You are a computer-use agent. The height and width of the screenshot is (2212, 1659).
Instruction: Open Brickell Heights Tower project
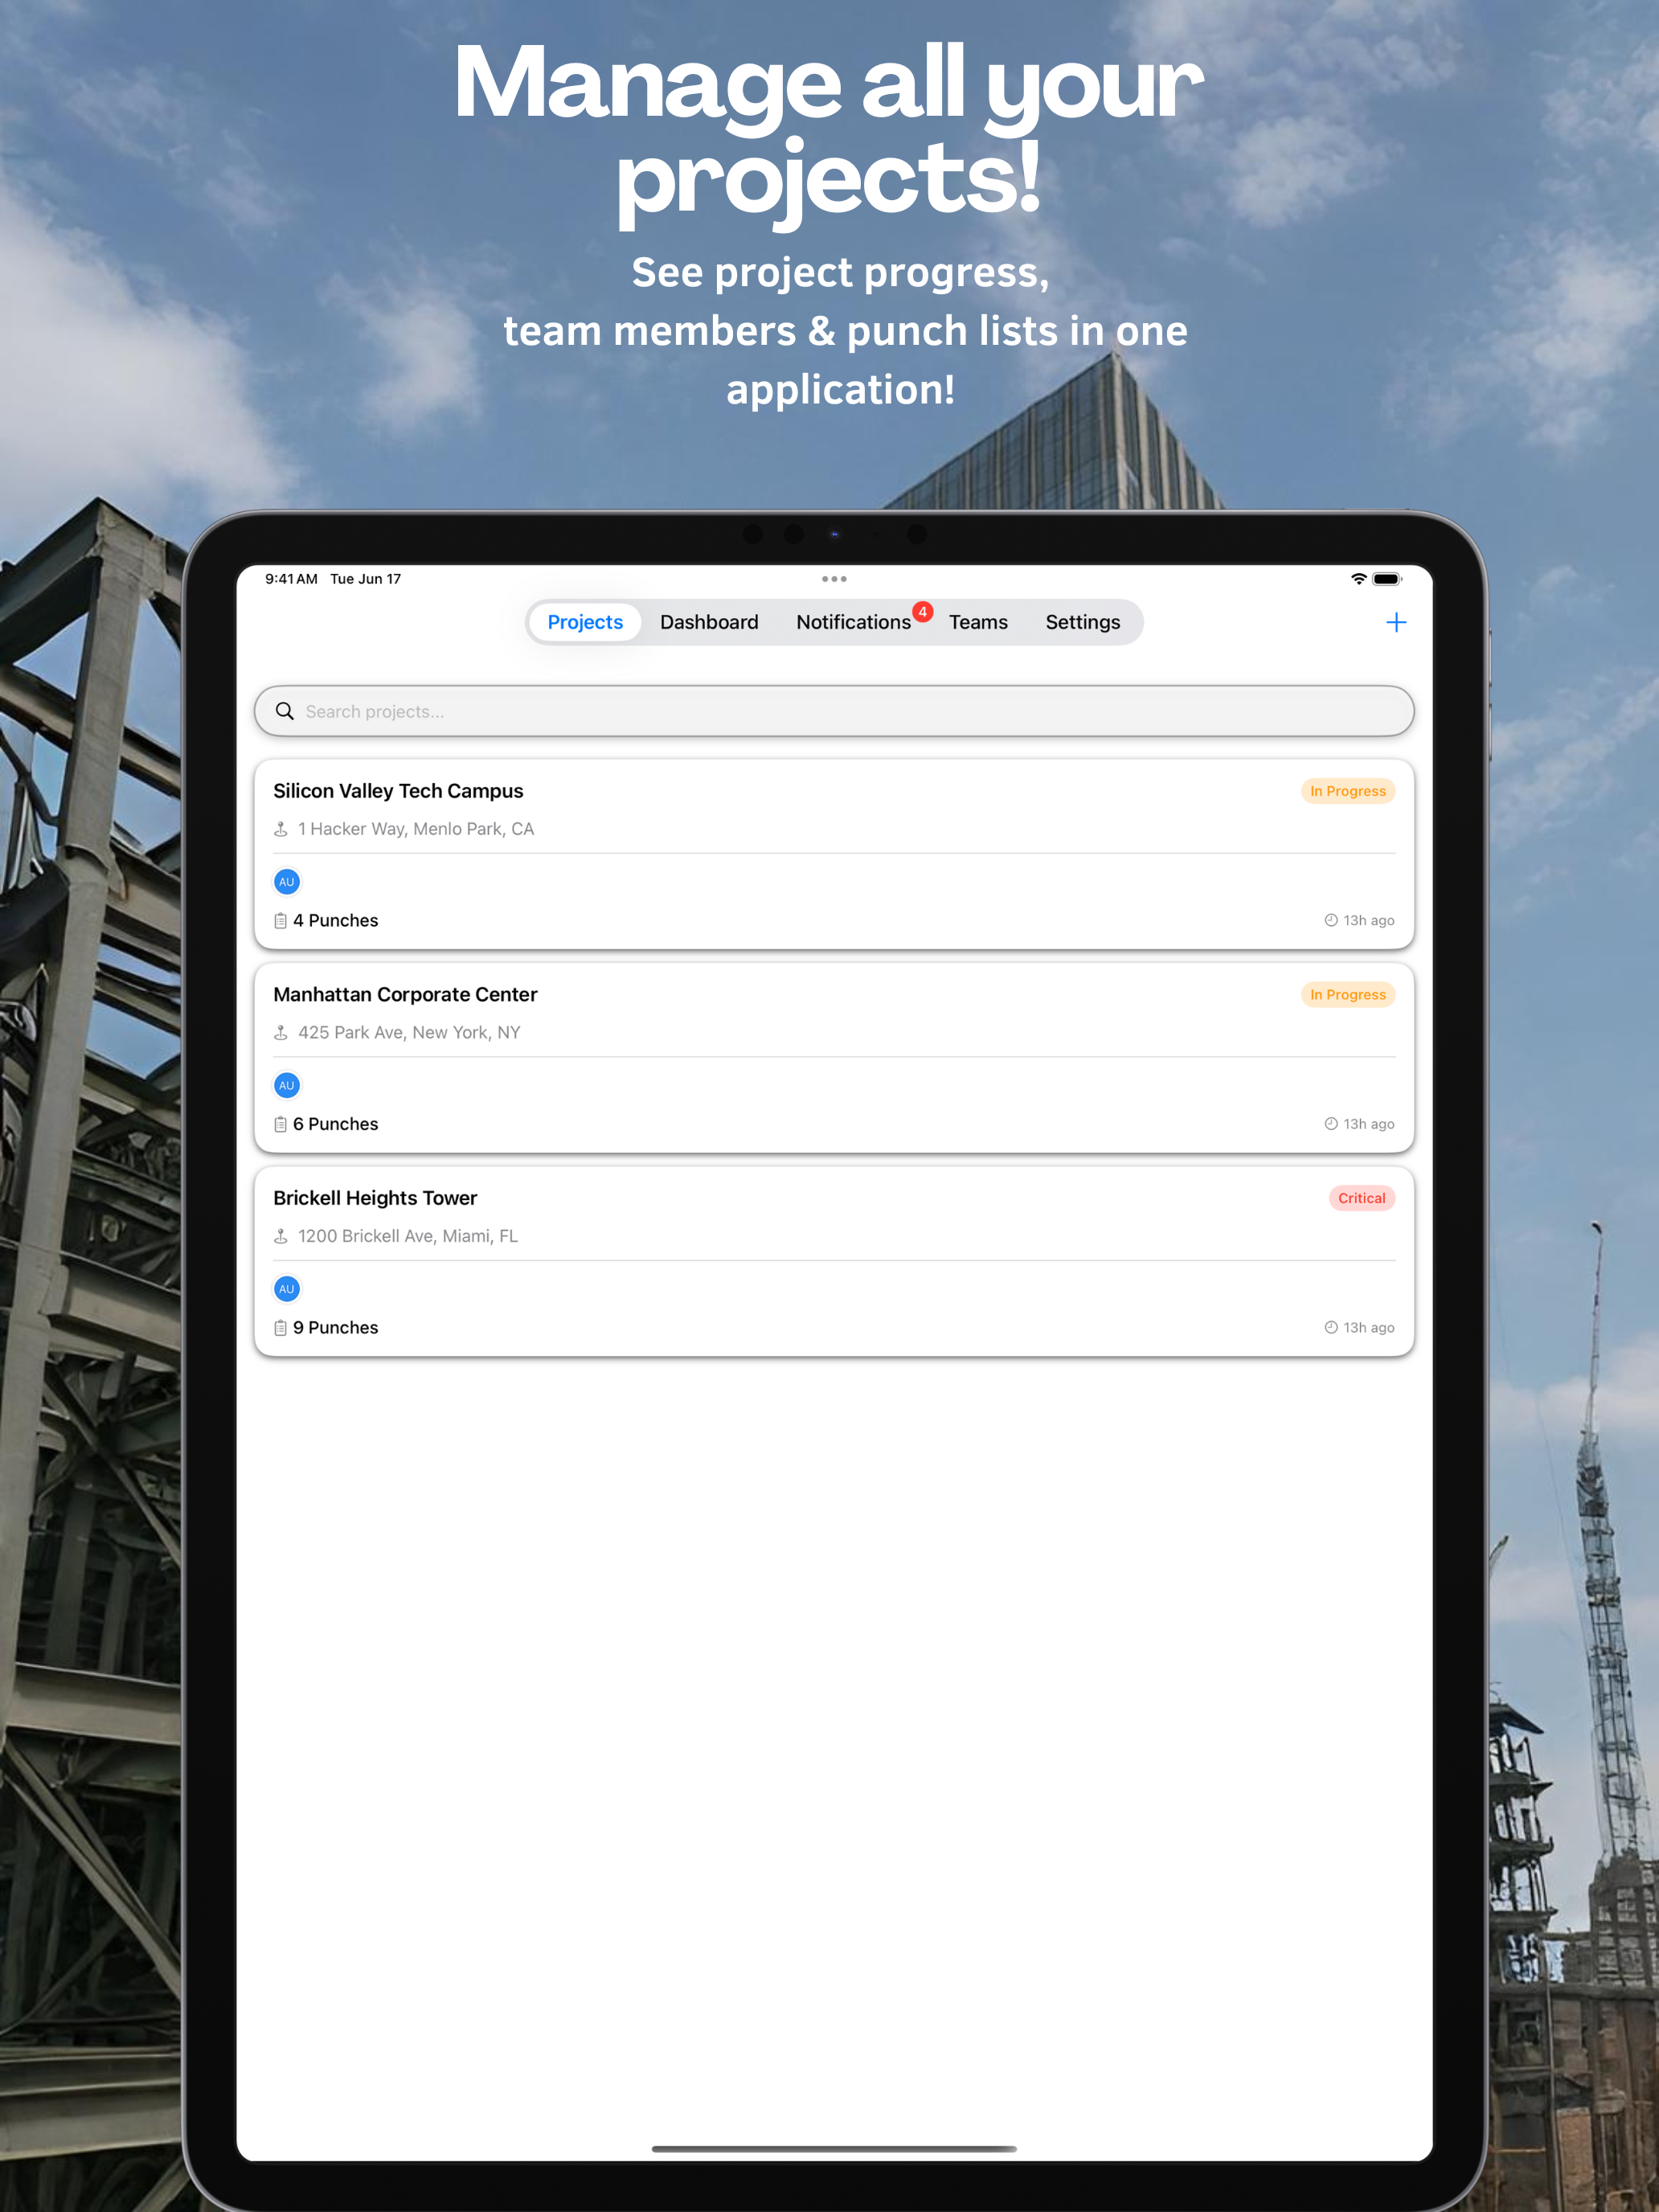pyautogui.click(x=834, y=1261)
